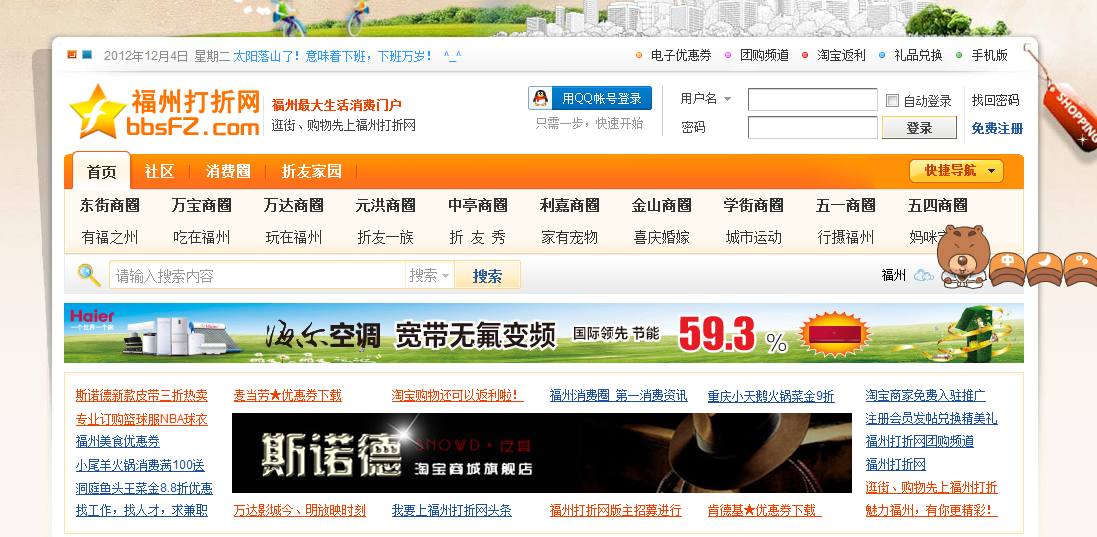
Task: Open the 有福之州 section
Action: coord(110,238)
